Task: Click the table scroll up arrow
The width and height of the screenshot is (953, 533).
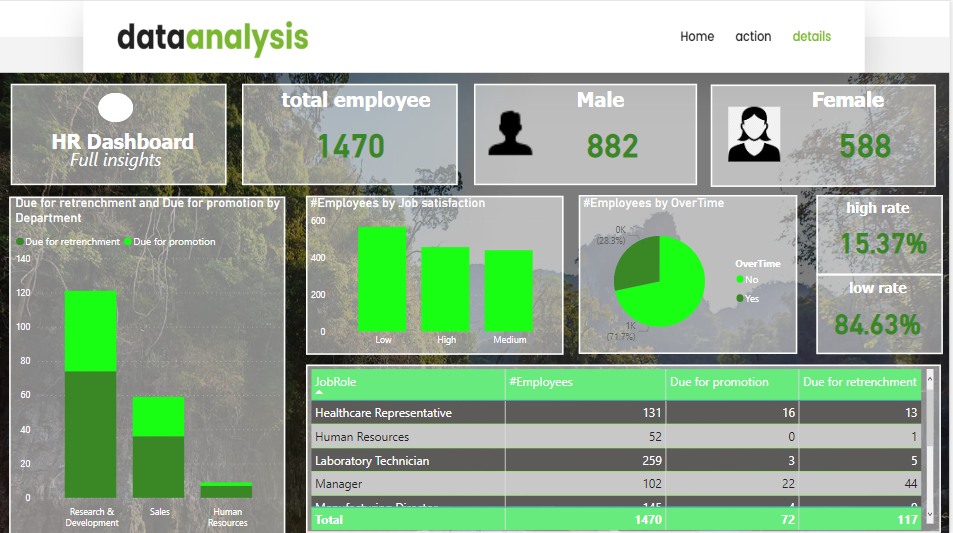Action: (x=930, y=378)
